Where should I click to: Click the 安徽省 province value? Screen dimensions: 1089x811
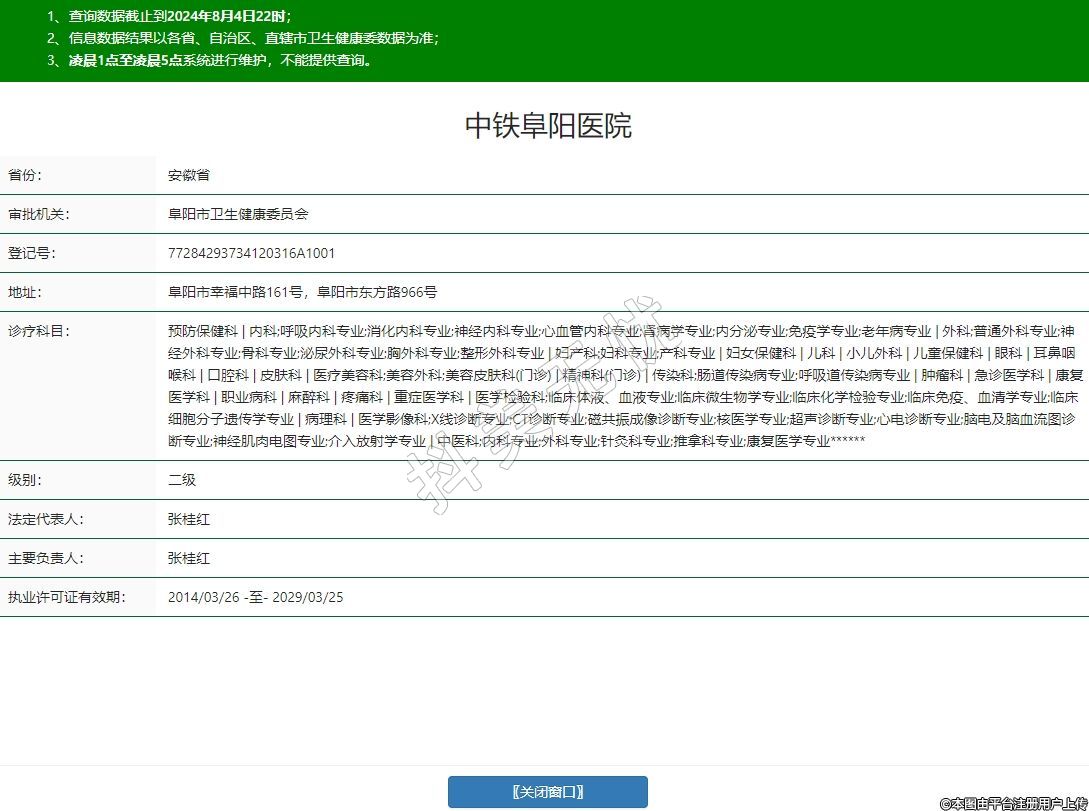(188, 175)
